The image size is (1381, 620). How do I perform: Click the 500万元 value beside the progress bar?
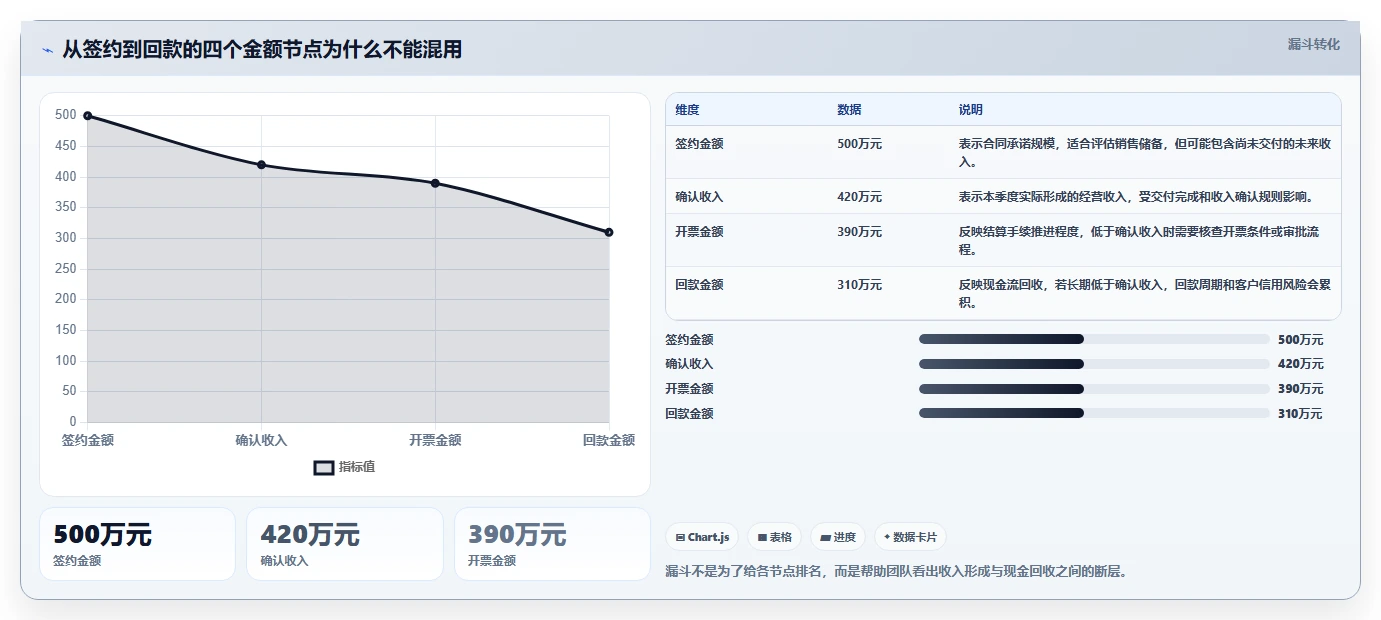tap(1300, 340)
